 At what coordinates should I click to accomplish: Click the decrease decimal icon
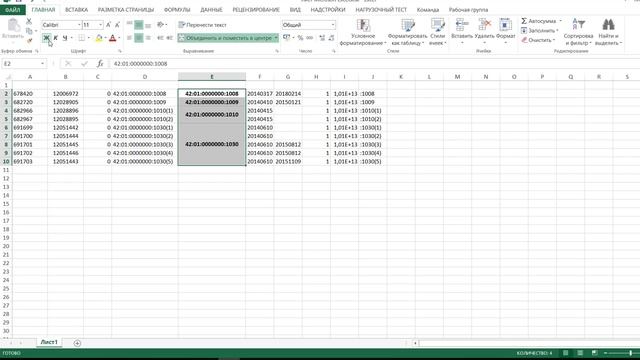[331, 38]
